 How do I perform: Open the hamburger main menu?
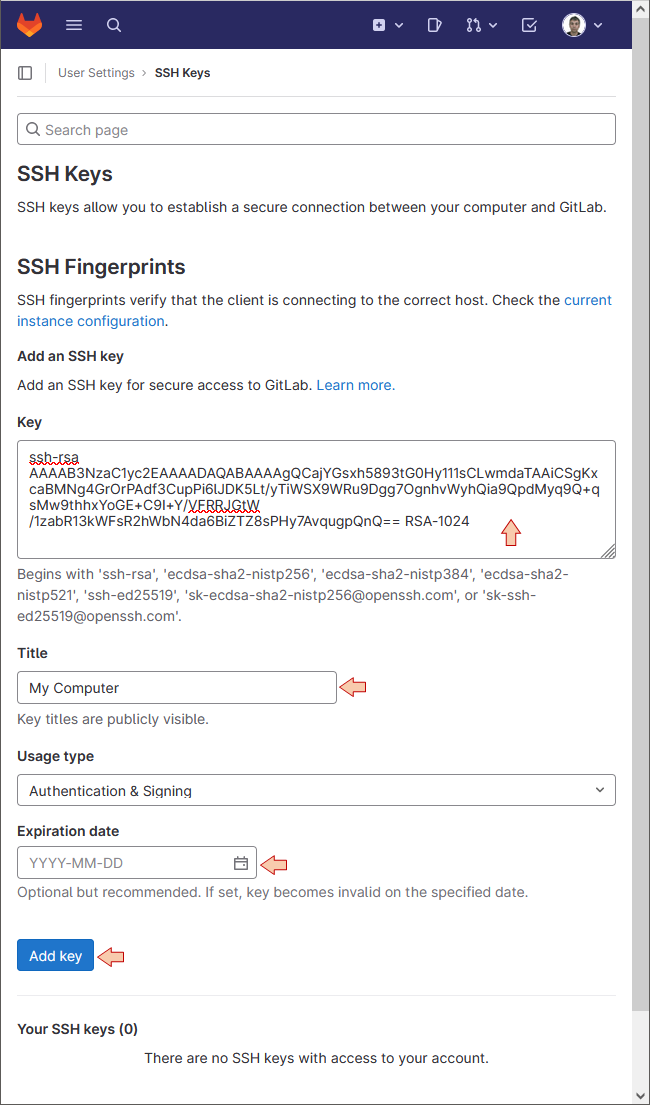74,25
